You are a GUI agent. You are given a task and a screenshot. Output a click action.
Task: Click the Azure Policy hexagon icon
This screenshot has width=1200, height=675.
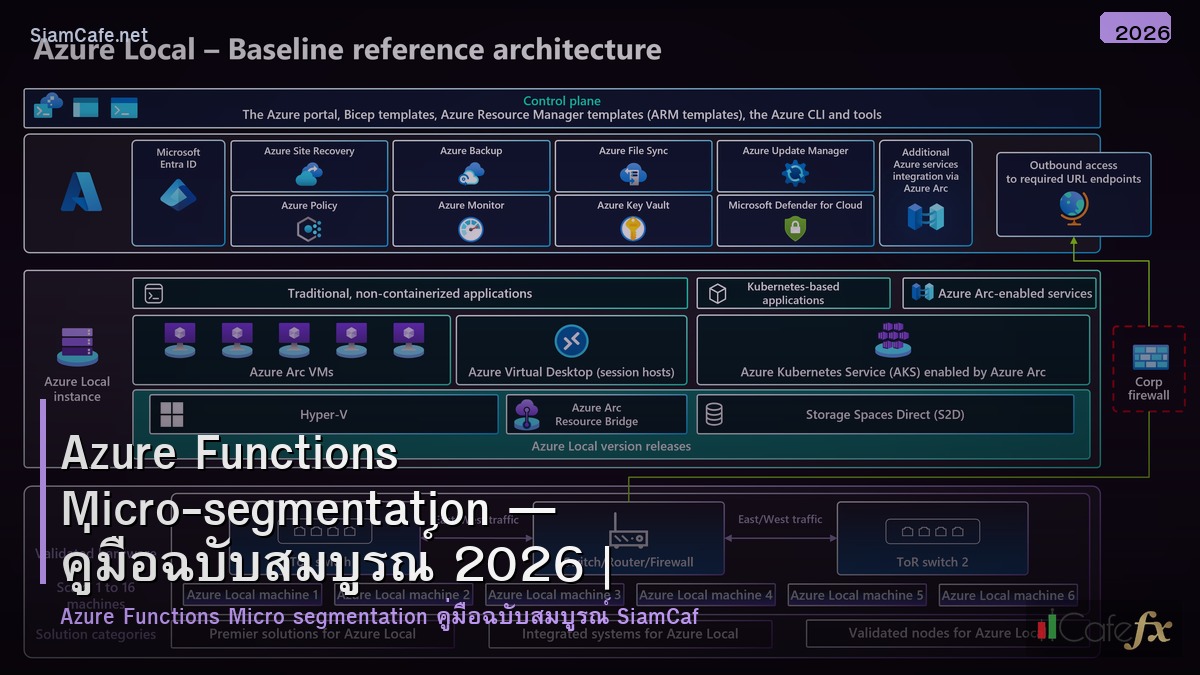[x=310, y=229]
